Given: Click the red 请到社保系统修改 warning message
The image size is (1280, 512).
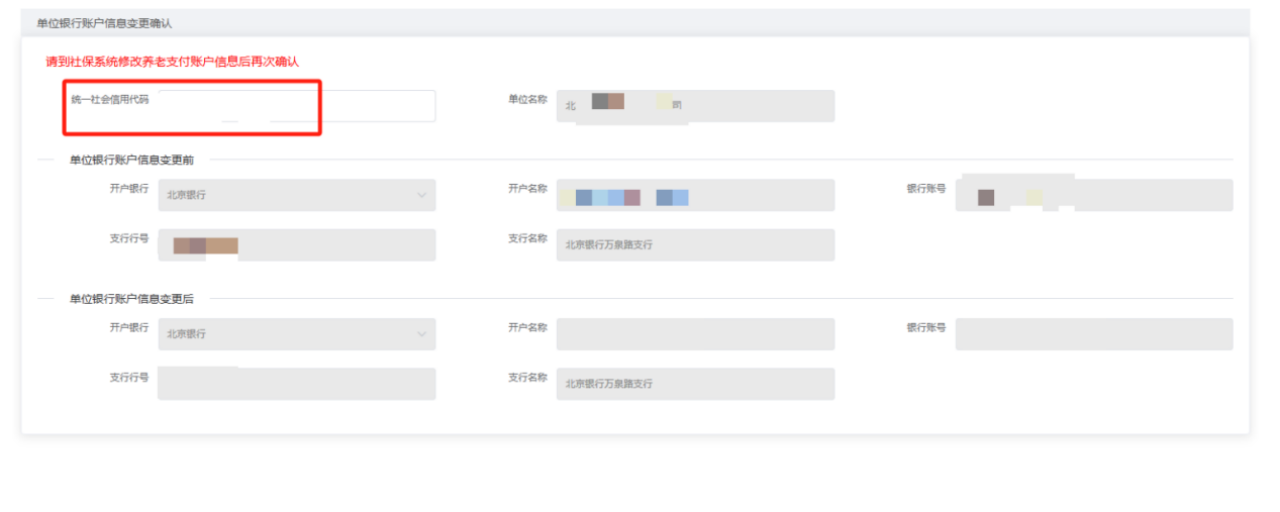Looking at the screenshot, I should point(172,62).
